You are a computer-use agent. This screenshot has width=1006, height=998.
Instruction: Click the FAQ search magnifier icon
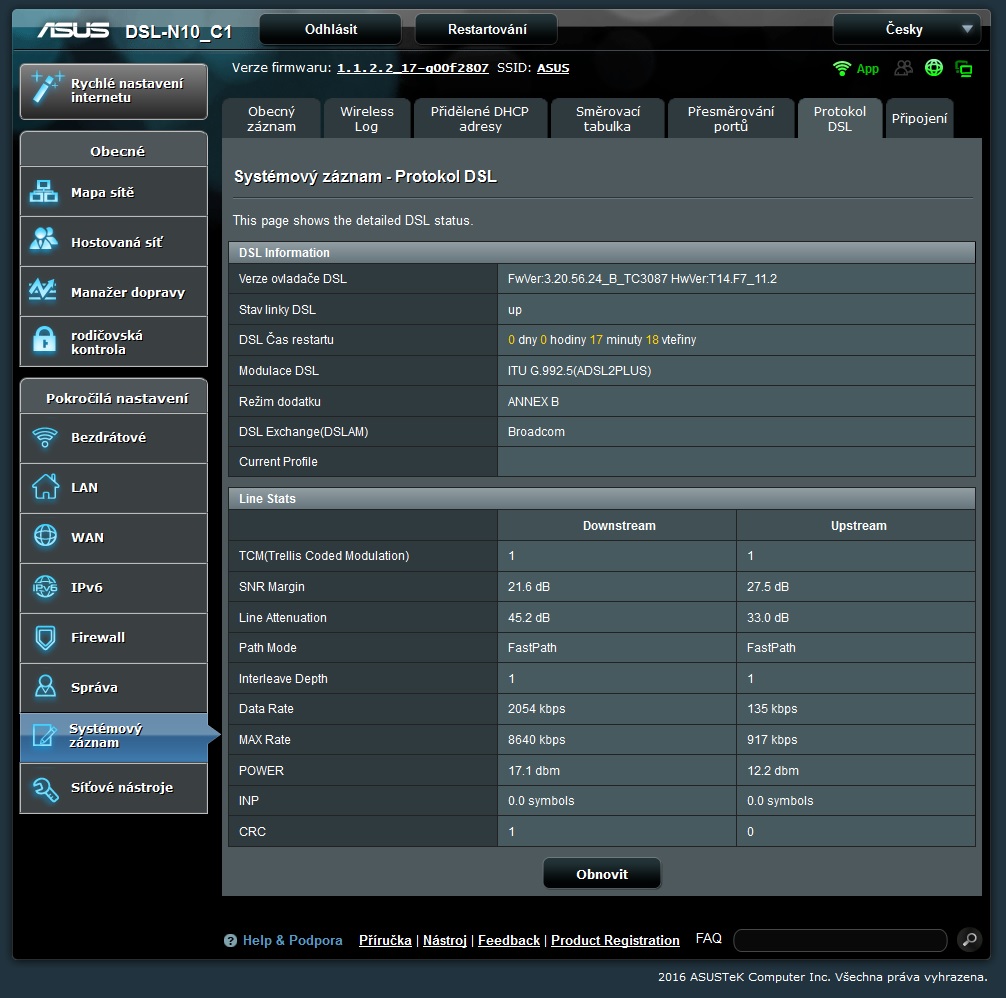tap(969, 939)
